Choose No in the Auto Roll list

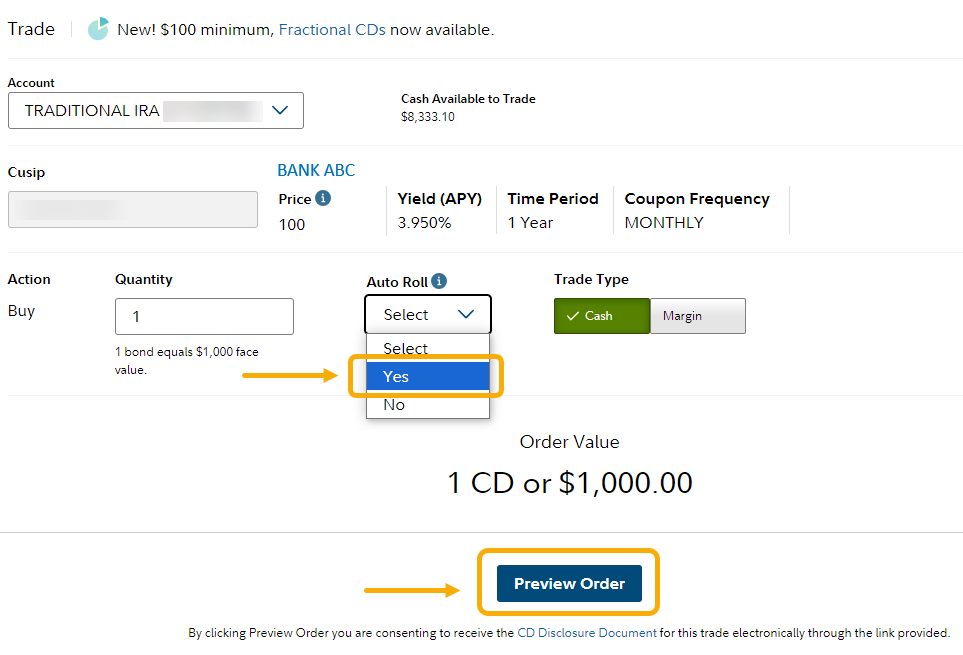pos(428,404)
